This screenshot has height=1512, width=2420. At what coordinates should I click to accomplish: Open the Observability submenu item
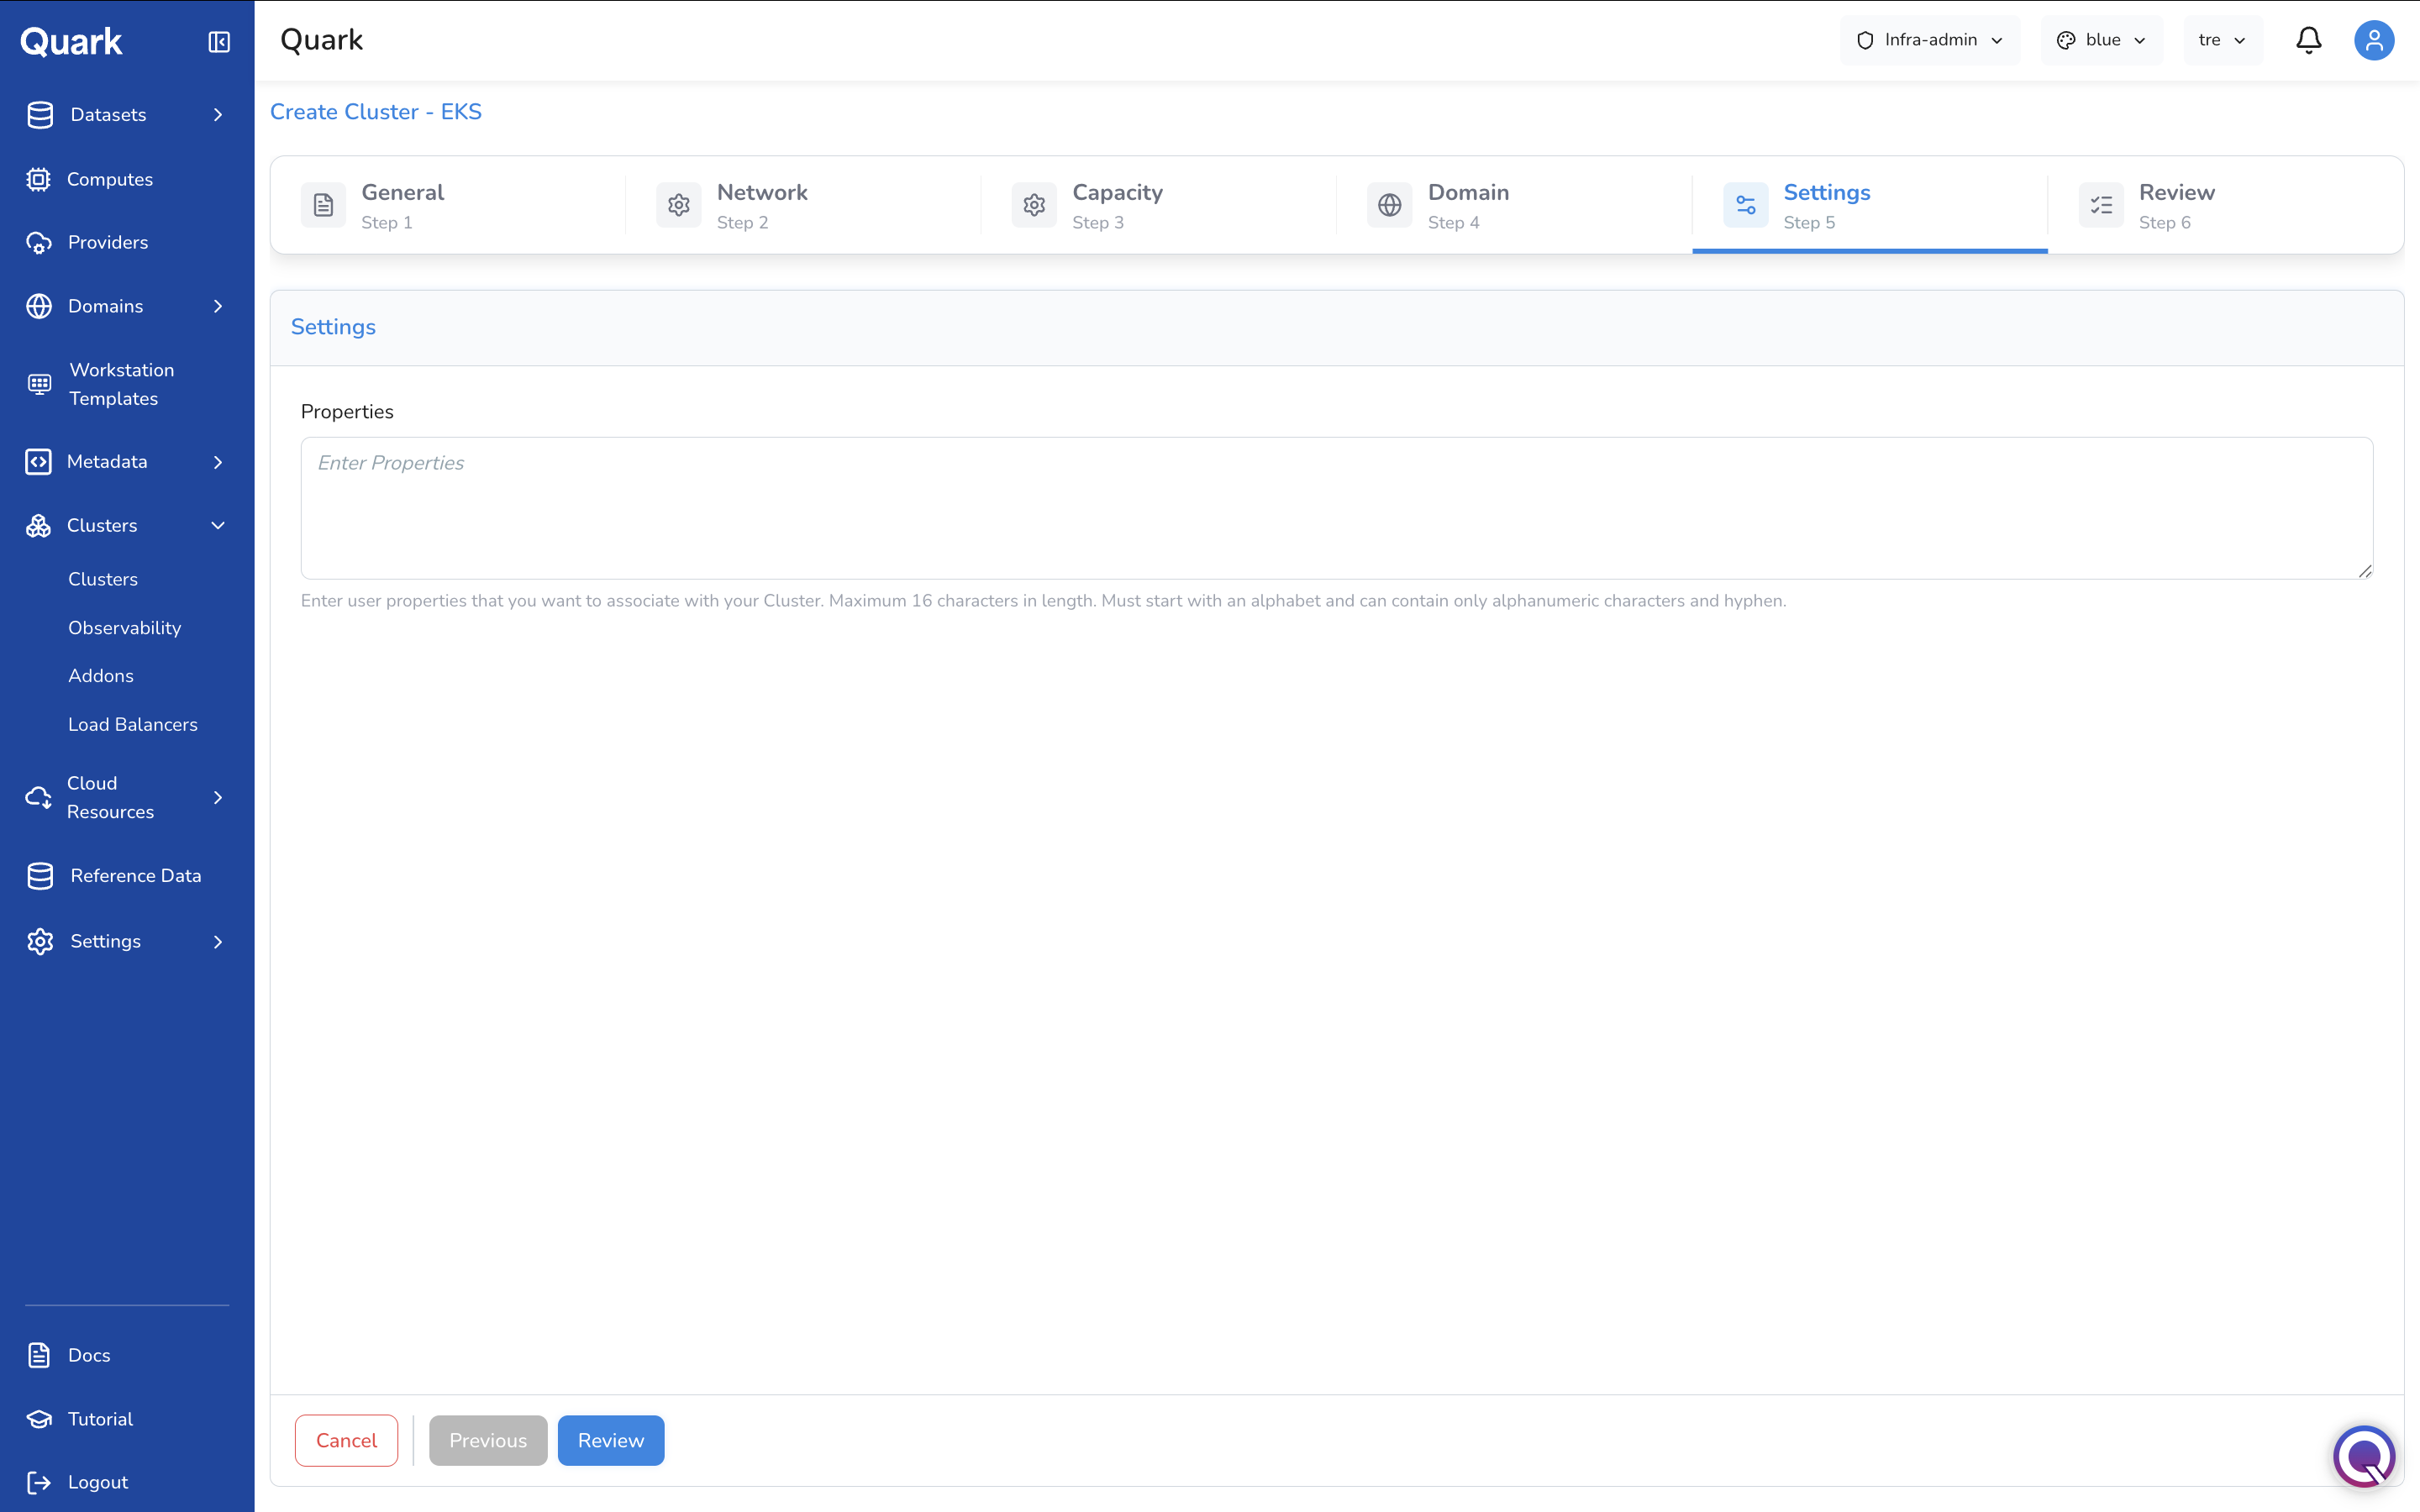[x=125, y=628]
